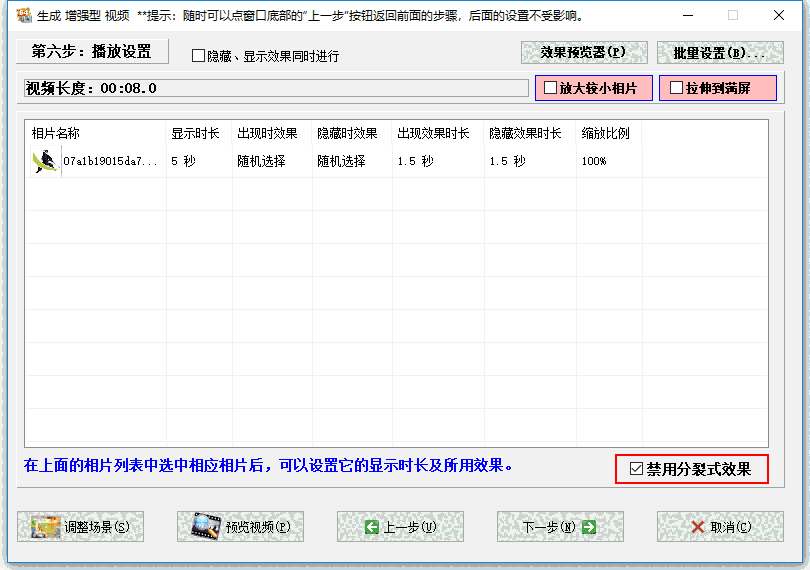Open 批量设置(B)... button

(x=720, y=53)
